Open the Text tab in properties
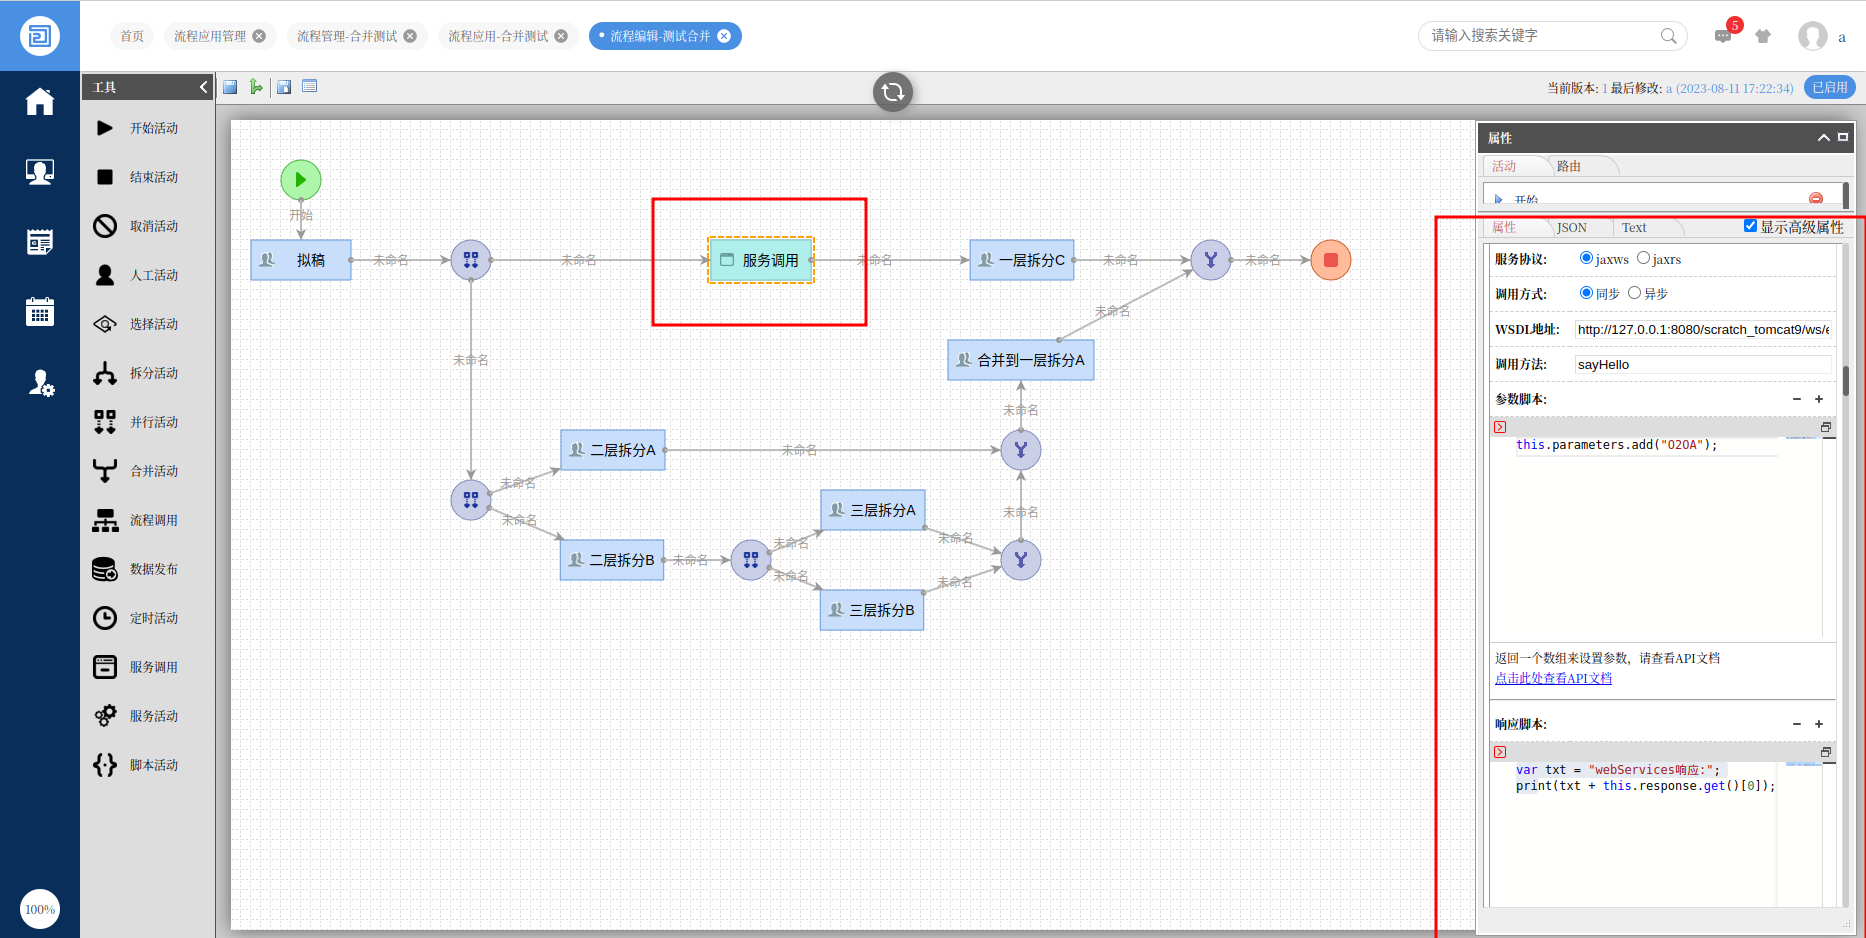Screen dimensions: 1866x938 point(1634,227)
